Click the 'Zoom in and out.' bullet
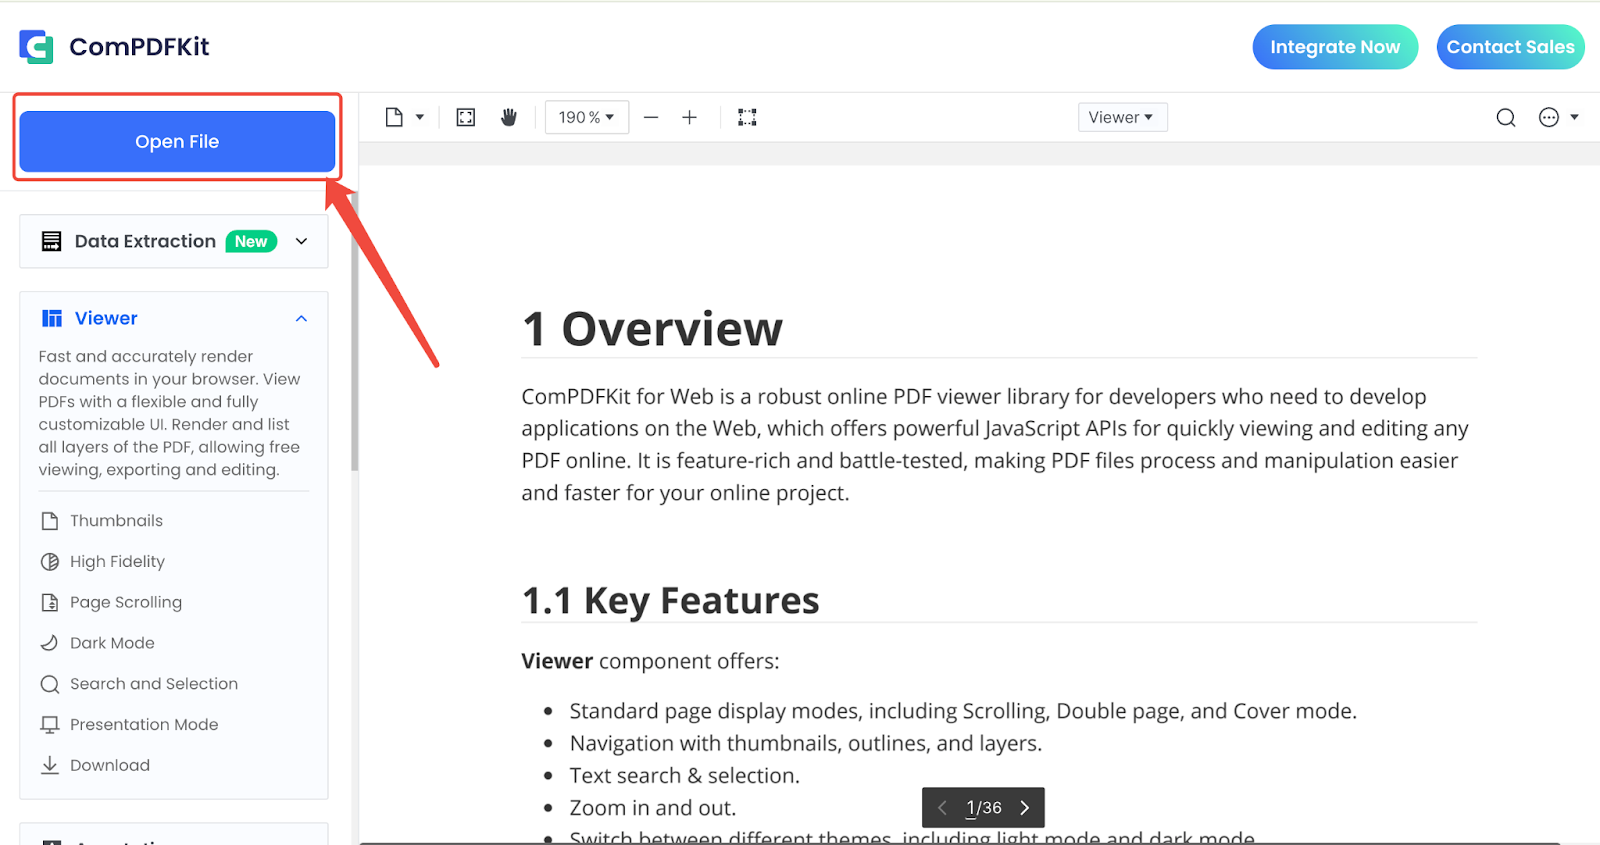Screen dimensions: 1600x845 pyautogui.click(x=653, y=807)
